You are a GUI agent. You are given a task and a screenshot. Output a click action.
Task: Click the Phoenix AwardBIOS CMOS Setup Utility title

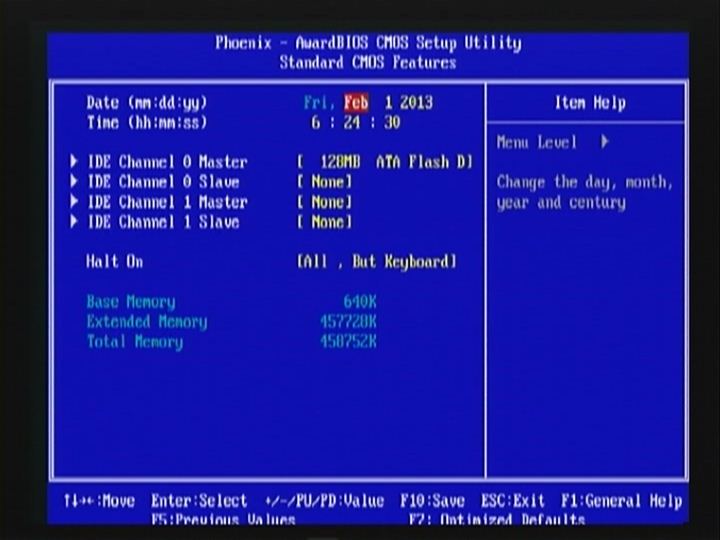click(x=368, y=43)
